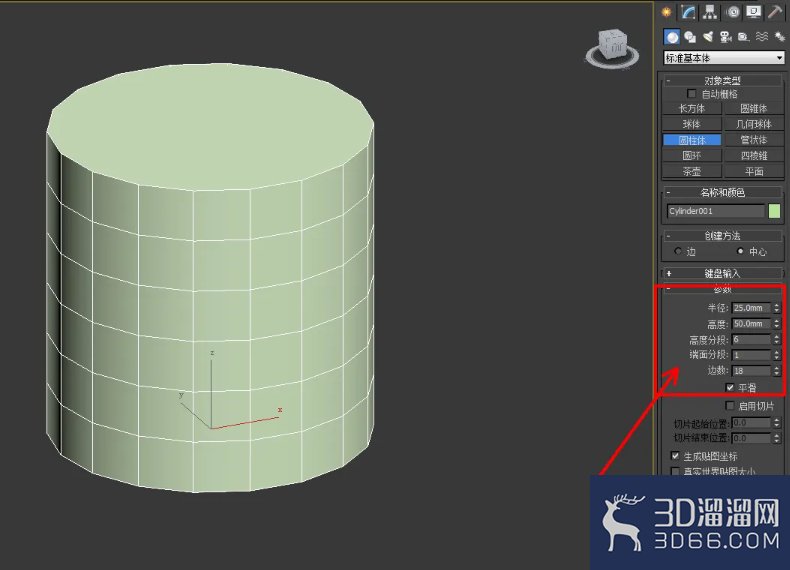Select the 中心 creation method radio
The image size is (790, 570).
(740, 251)
